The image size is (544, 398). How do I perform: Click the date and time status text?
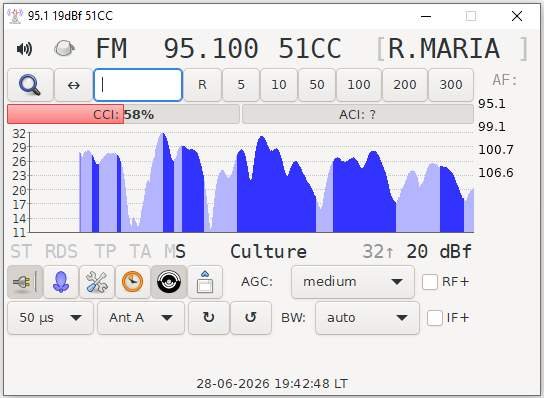(272, 384)
